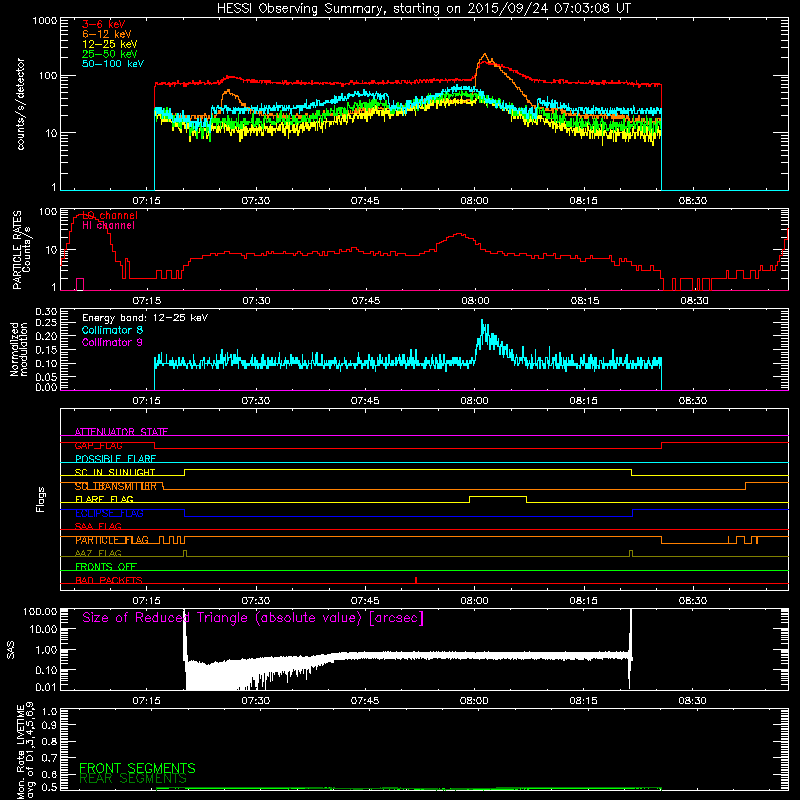800x800 pixels.
Task: Click the SAS axis label
Action: 11,650
